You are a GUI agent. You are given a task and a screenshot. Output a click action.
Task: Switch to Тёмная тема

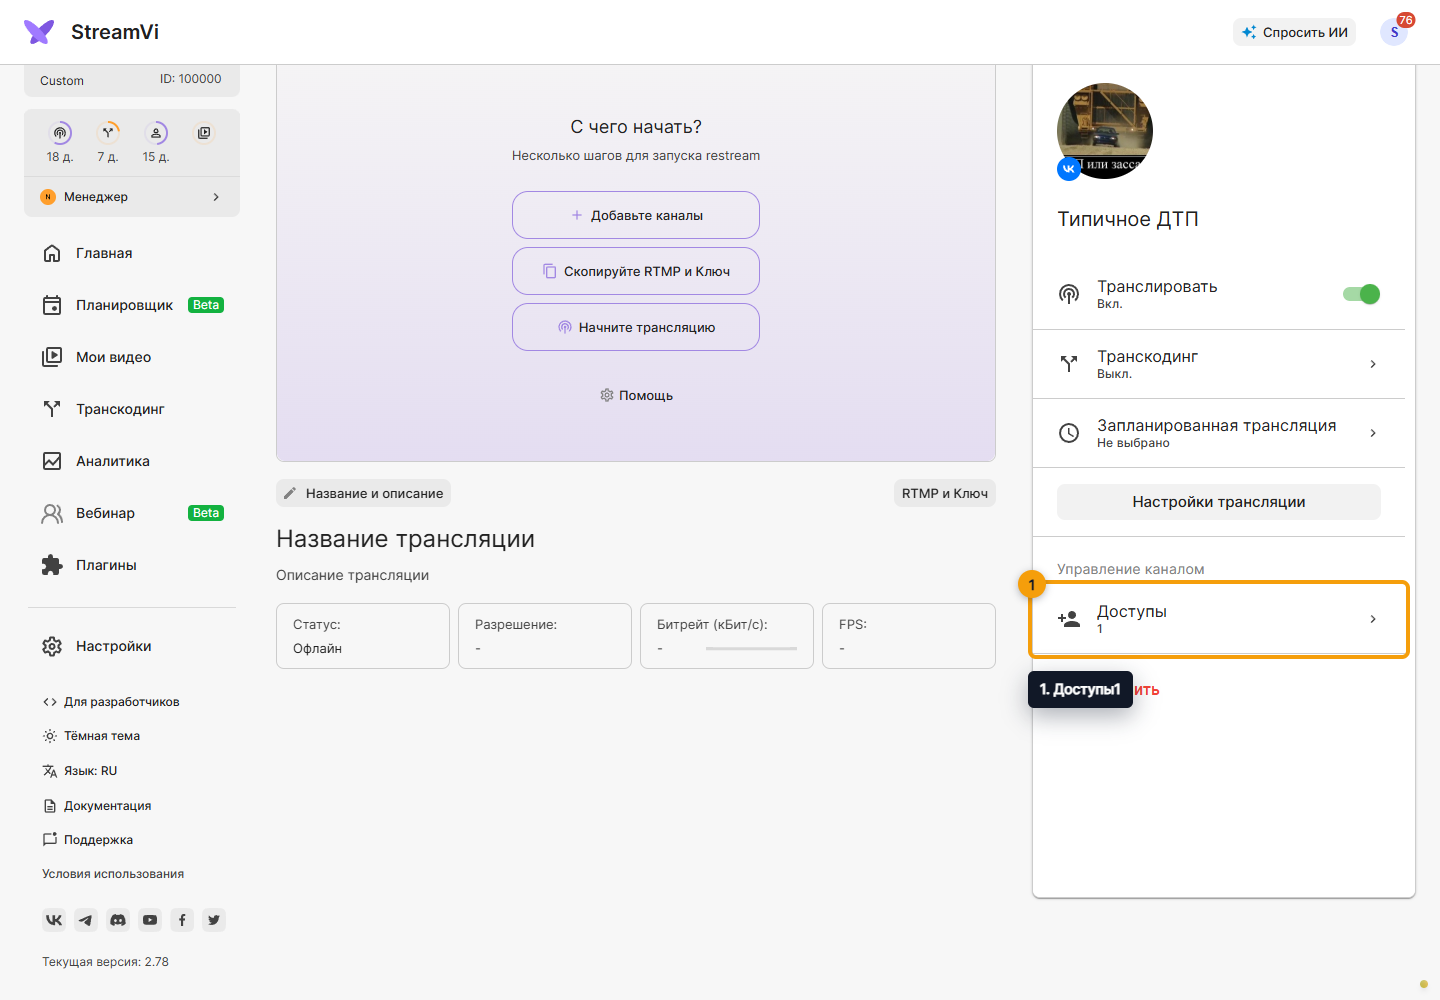pyautogui.click(x=91, y=736)
